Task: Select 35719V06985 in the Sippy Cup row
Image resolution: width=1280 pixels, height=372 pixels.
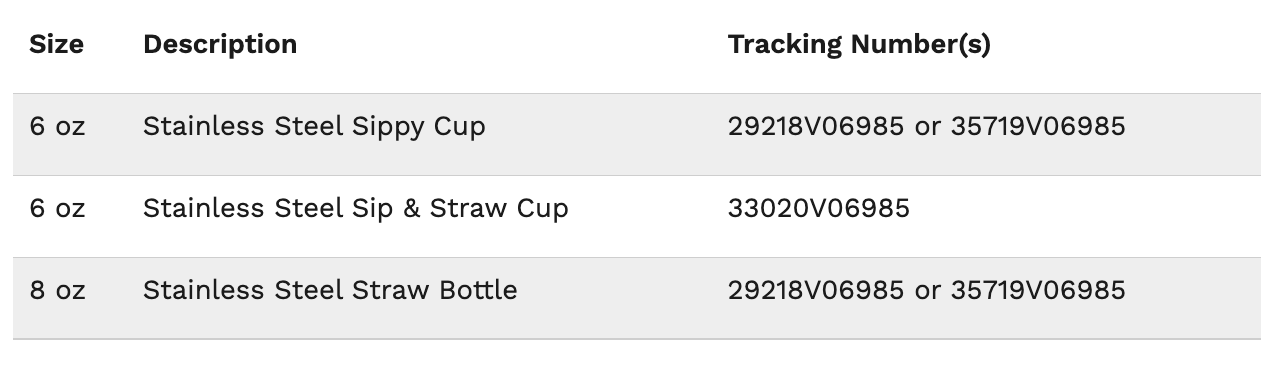Action: click(1038, 126)
